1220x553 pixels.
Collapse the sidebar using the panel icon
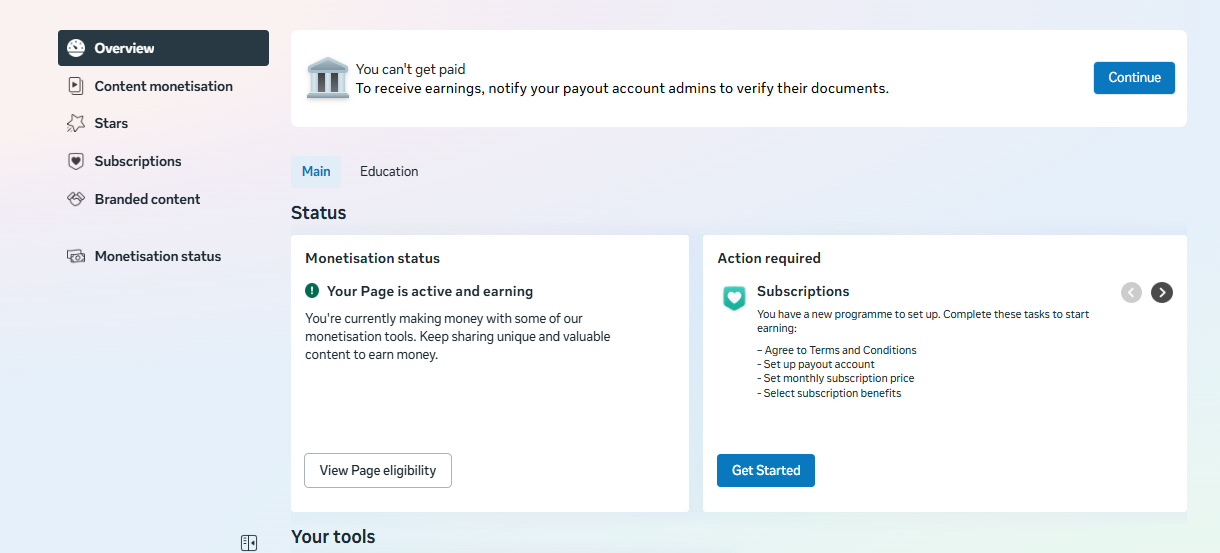tap(249, 543)
